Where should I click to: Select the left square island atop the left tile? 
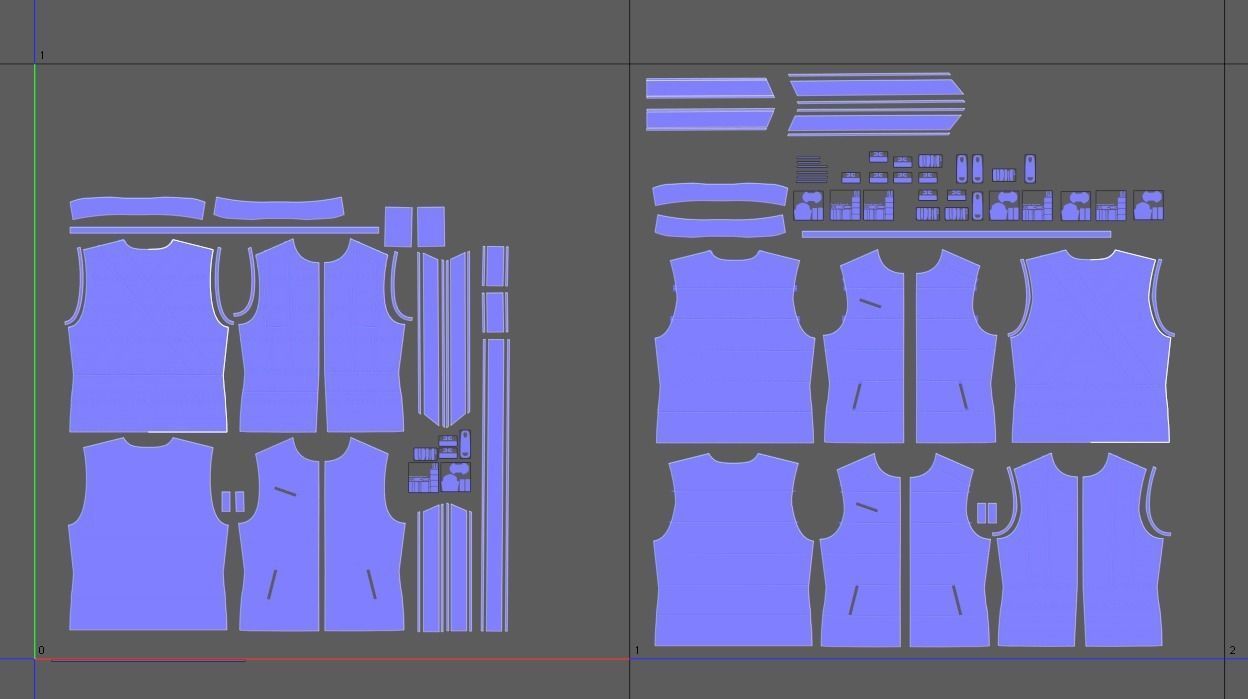398,227
